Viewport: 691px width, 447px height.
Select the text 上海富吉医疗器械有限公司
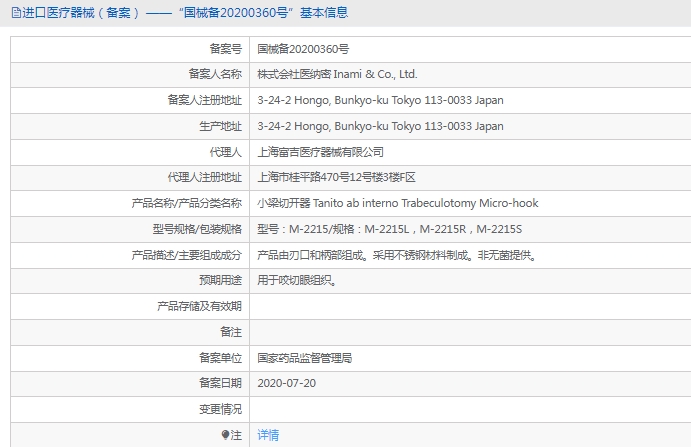(x=320, y=152)
